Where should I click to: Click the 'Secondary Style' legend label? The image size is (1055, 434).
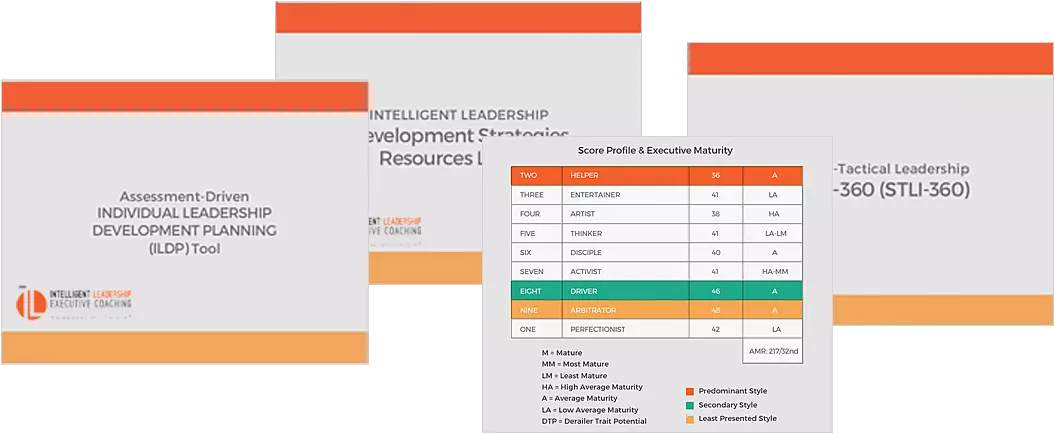click(728, 405)
